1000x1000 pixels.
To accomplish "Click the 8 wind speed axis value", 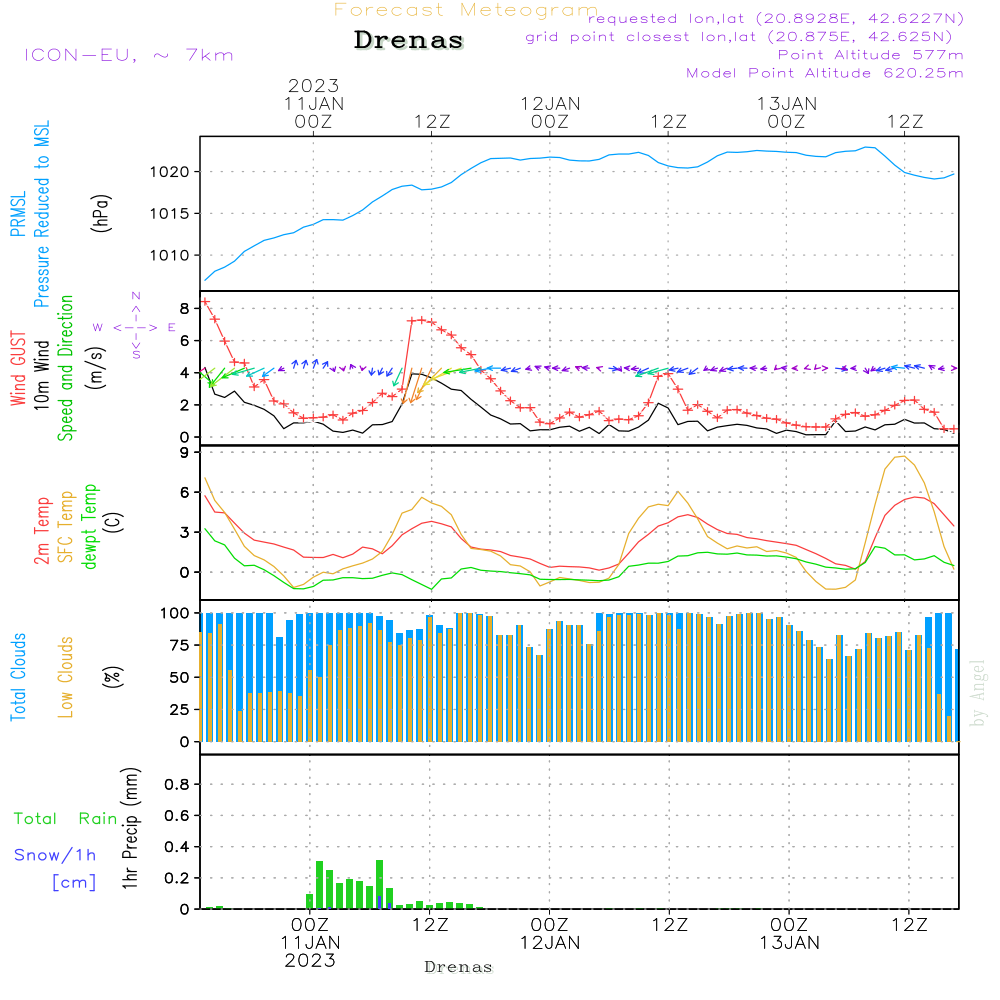I will 185,309.
